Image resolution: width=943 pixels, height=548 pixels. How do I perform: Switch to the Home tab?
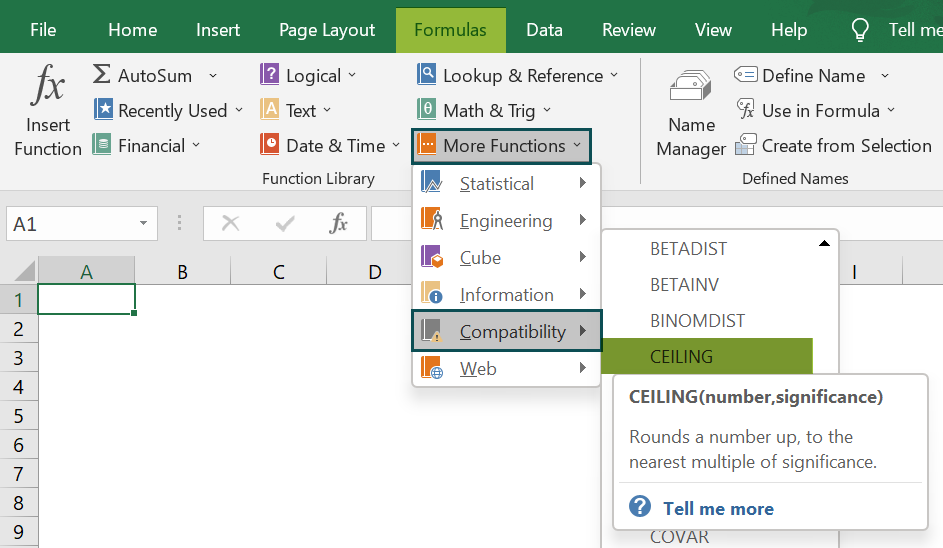point(132,30)
